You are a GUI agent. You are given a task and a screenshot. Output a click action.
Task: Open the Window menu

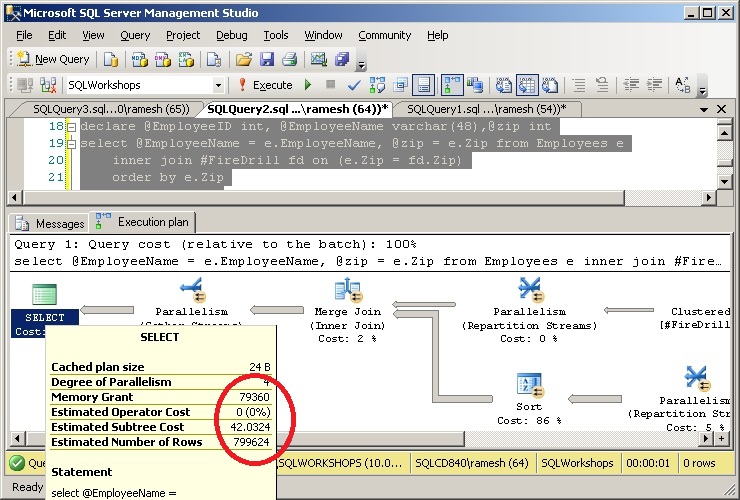coord(323,35)
